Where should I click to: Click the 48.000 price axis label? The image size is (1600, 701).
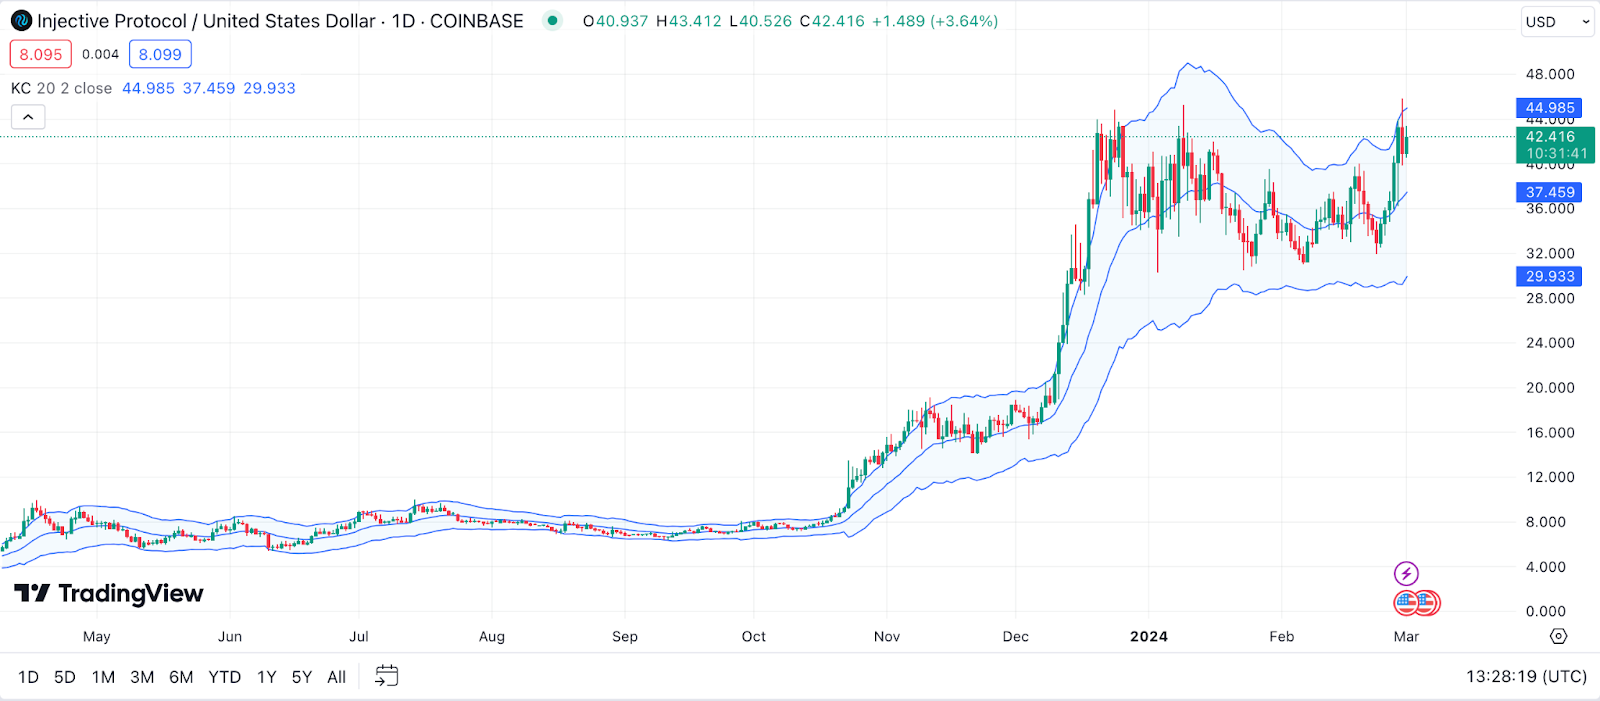(x=1550, y=74)
